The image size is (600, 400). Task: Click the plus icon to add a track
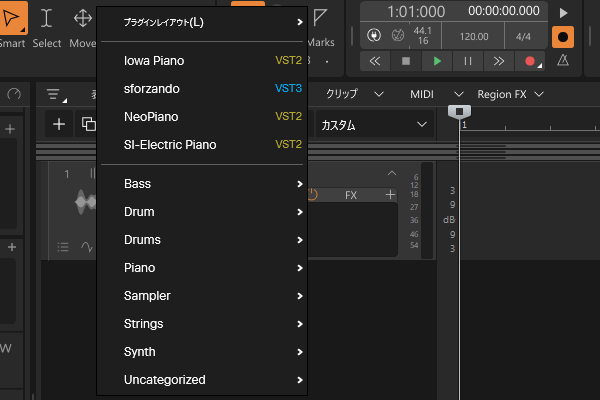tap(60, 124)
